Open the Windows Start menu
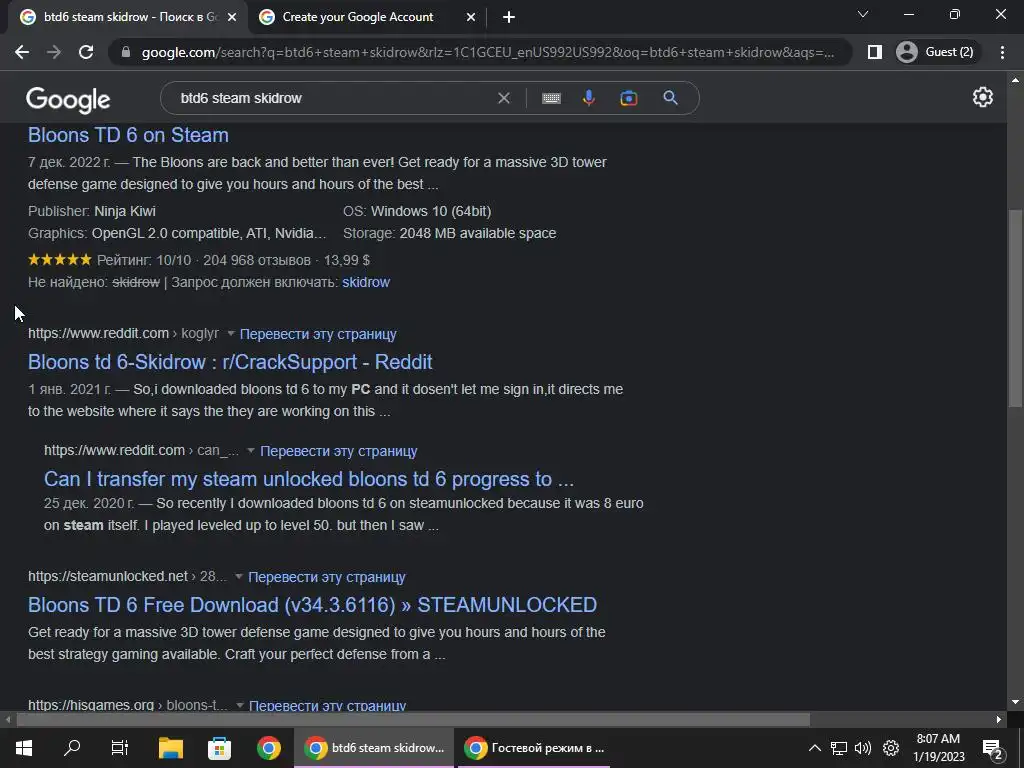This screenshot has height=768, width=1024. click(24, 748)
